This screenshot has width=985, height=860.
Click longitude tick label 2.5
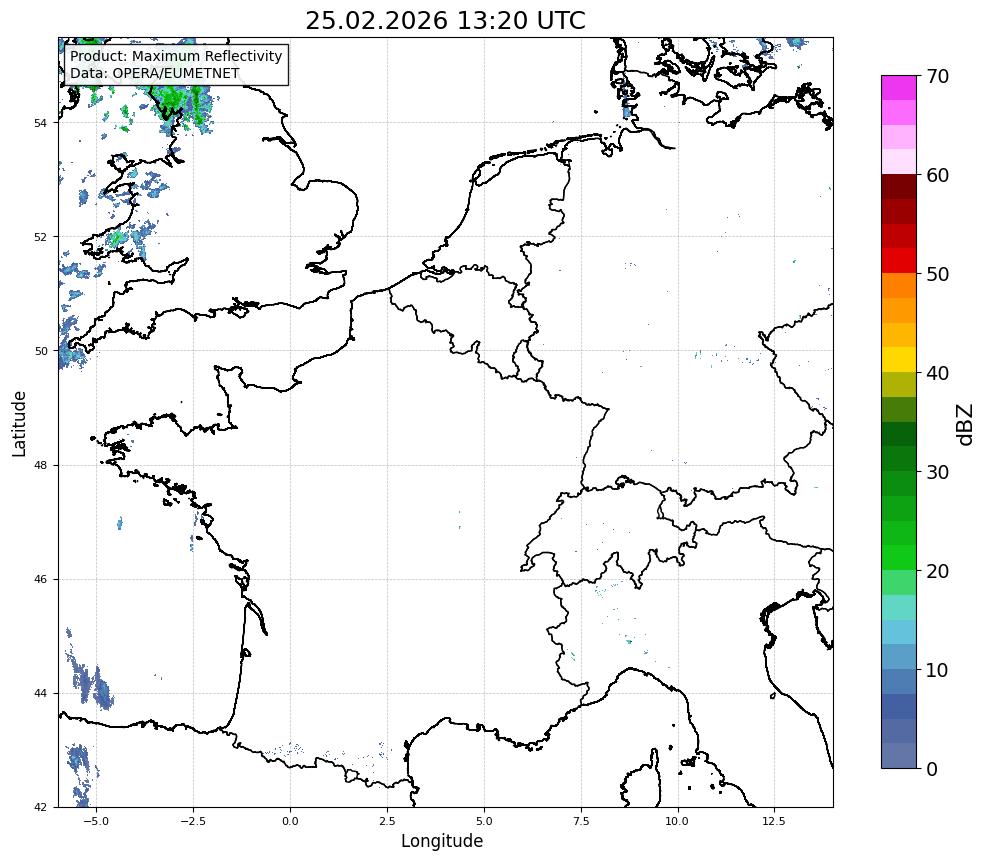coord(387,821)
